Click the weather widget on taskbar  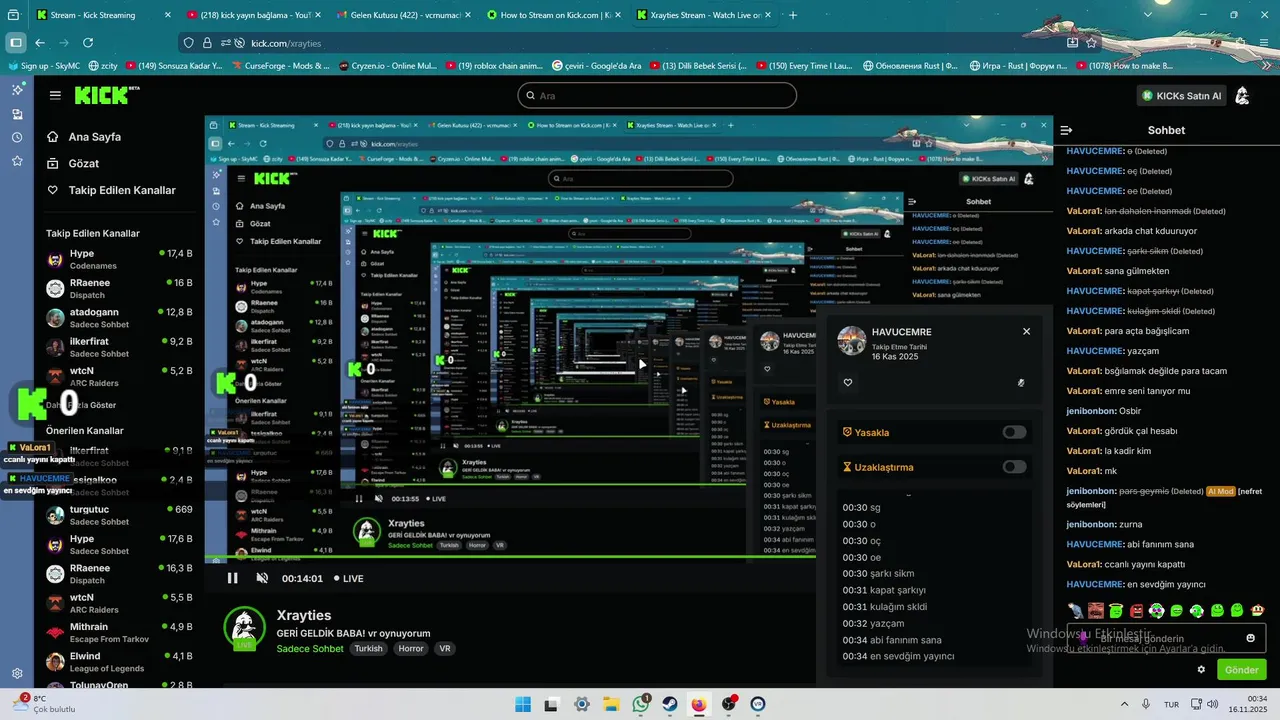point(42,704)
